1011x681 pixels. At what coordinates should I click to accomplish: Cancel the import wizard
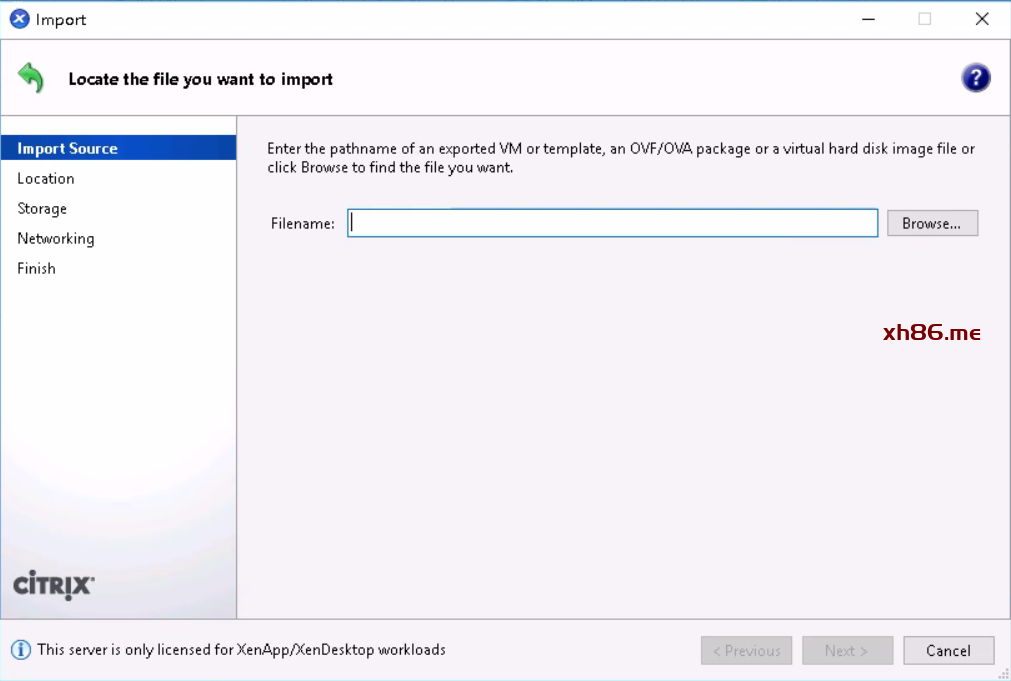tap(948, 650)
